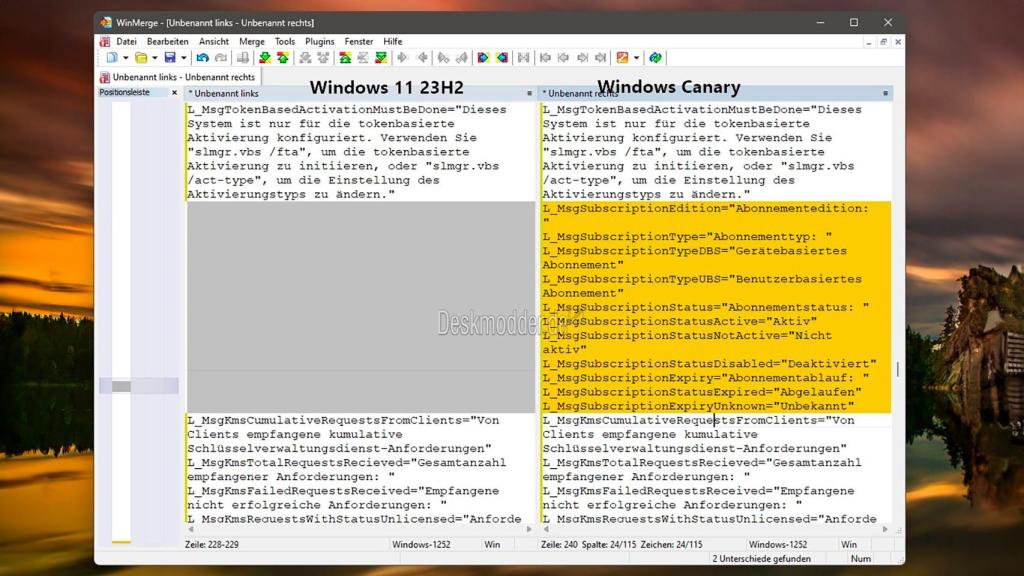This screenshot has height=576, width=1024.
Task: Click the '2 Unterschiede gefunden' status text
Action: pyautogui.click(x=761, y=558)
